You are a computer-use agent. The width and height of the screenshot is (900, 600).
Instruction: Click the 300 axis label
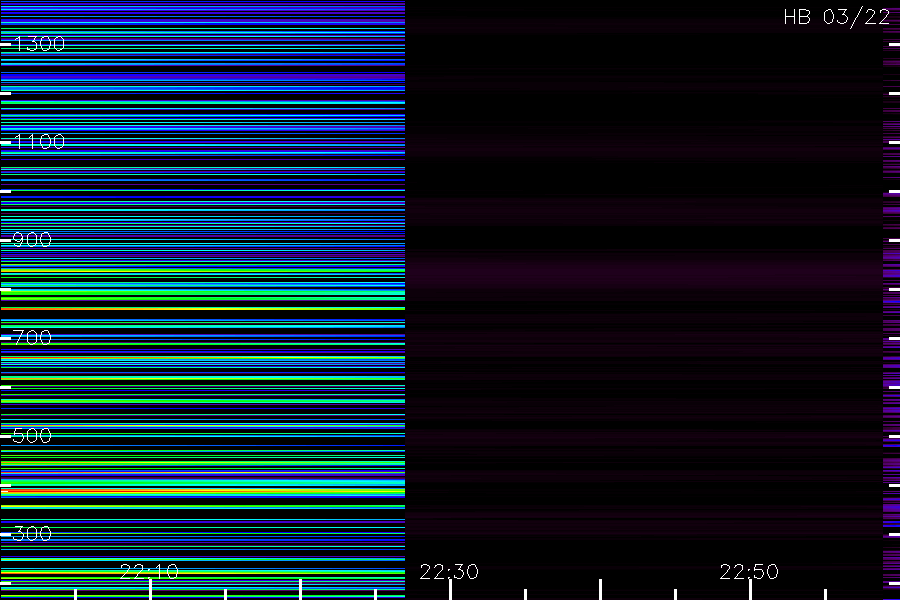click(x=32, y=533)
